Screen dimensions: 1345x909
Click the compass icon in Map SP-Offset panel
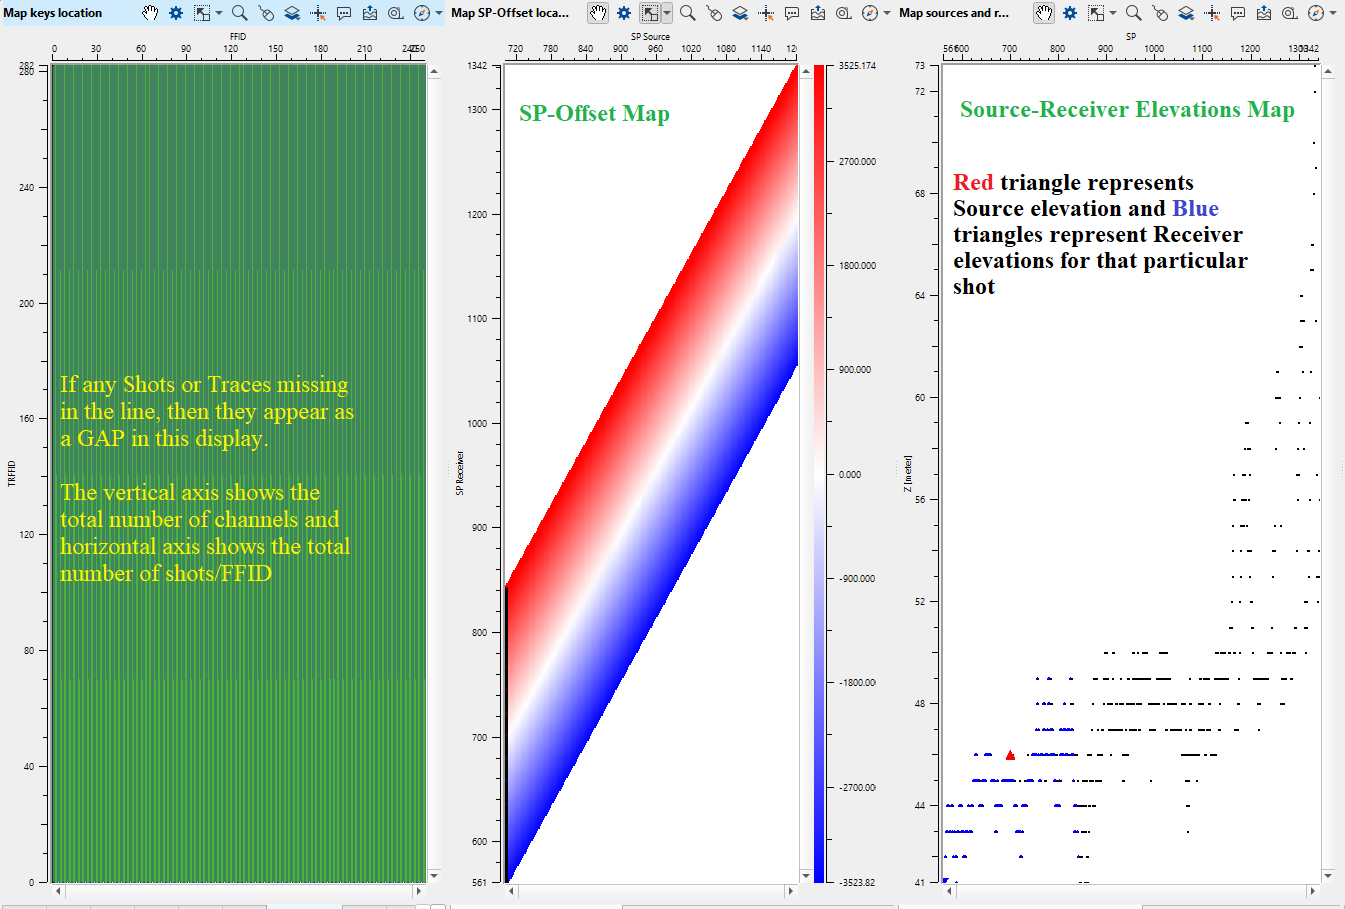[870, 13]
